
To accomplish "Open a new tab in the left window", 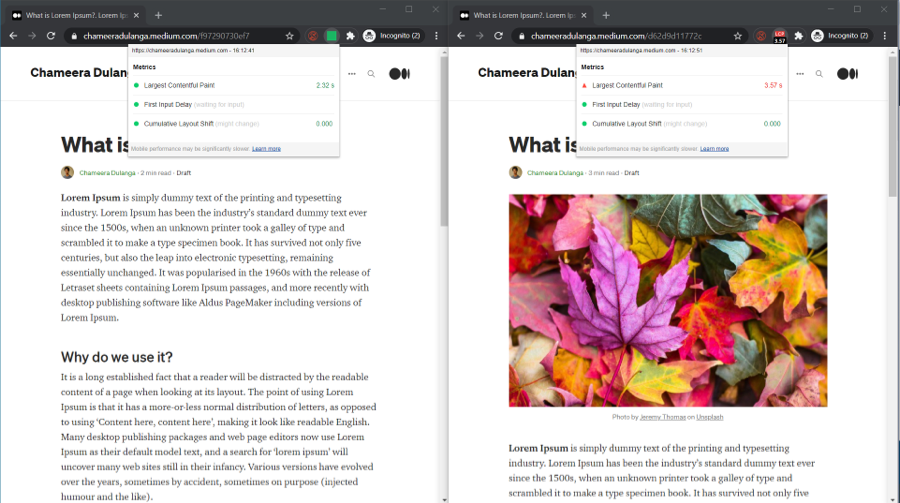I will [158, 16].
